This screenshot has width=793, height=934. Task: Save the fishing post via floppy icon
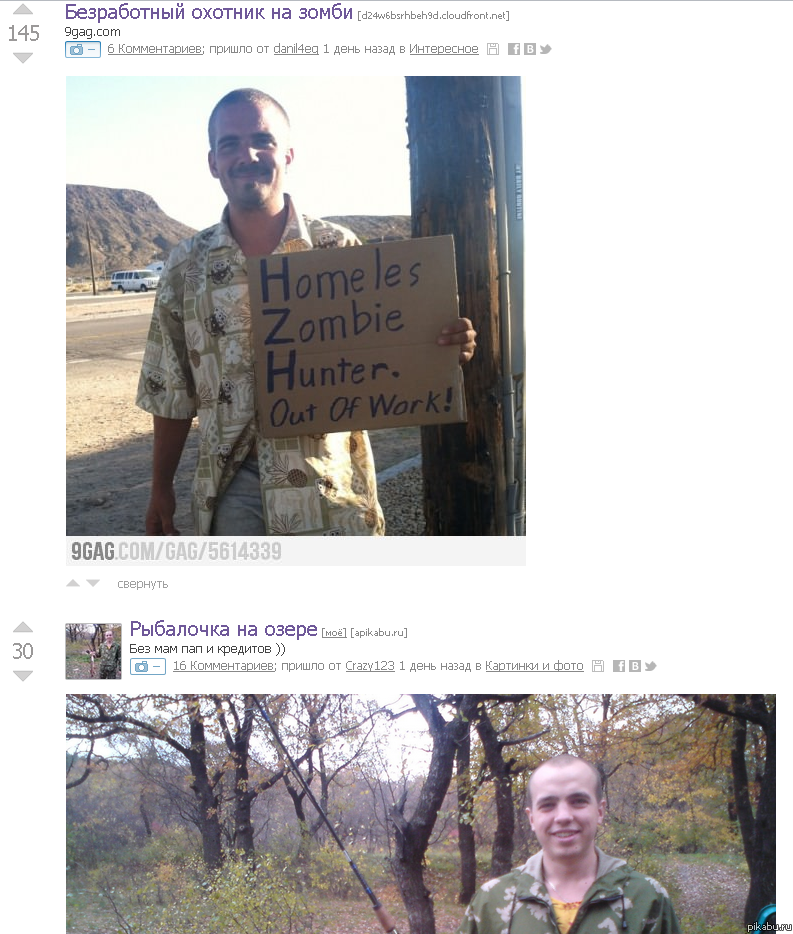598,666
